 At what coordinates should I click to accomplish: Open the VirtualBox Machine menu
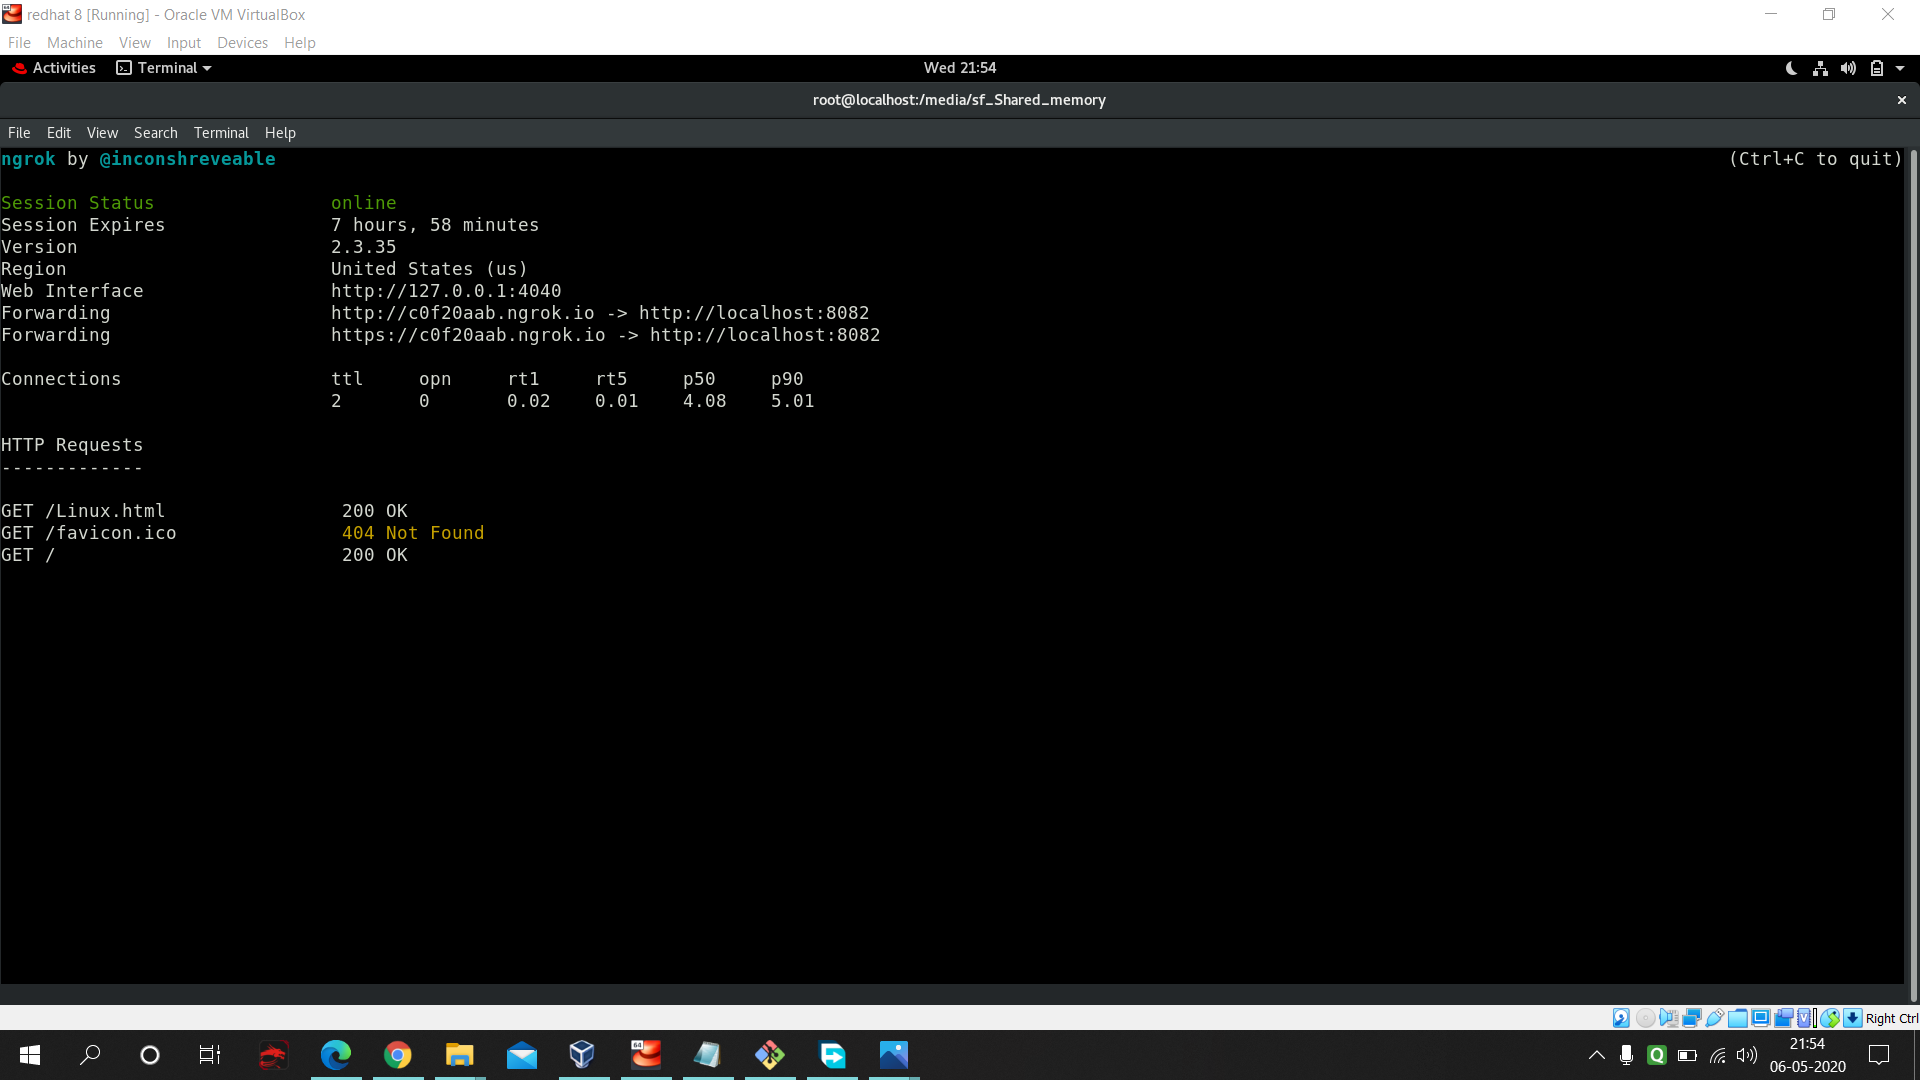click(x=74, y=42)
